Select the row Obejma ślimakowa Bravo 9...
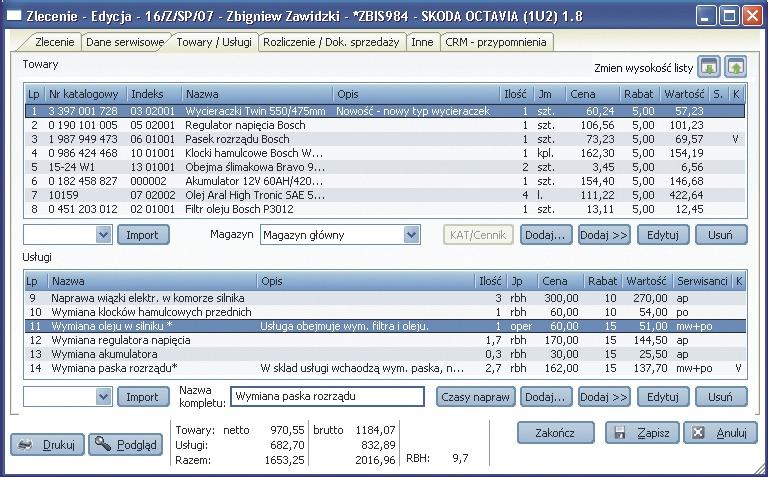Screen dimensions: 768x477 tap(385, 167)
